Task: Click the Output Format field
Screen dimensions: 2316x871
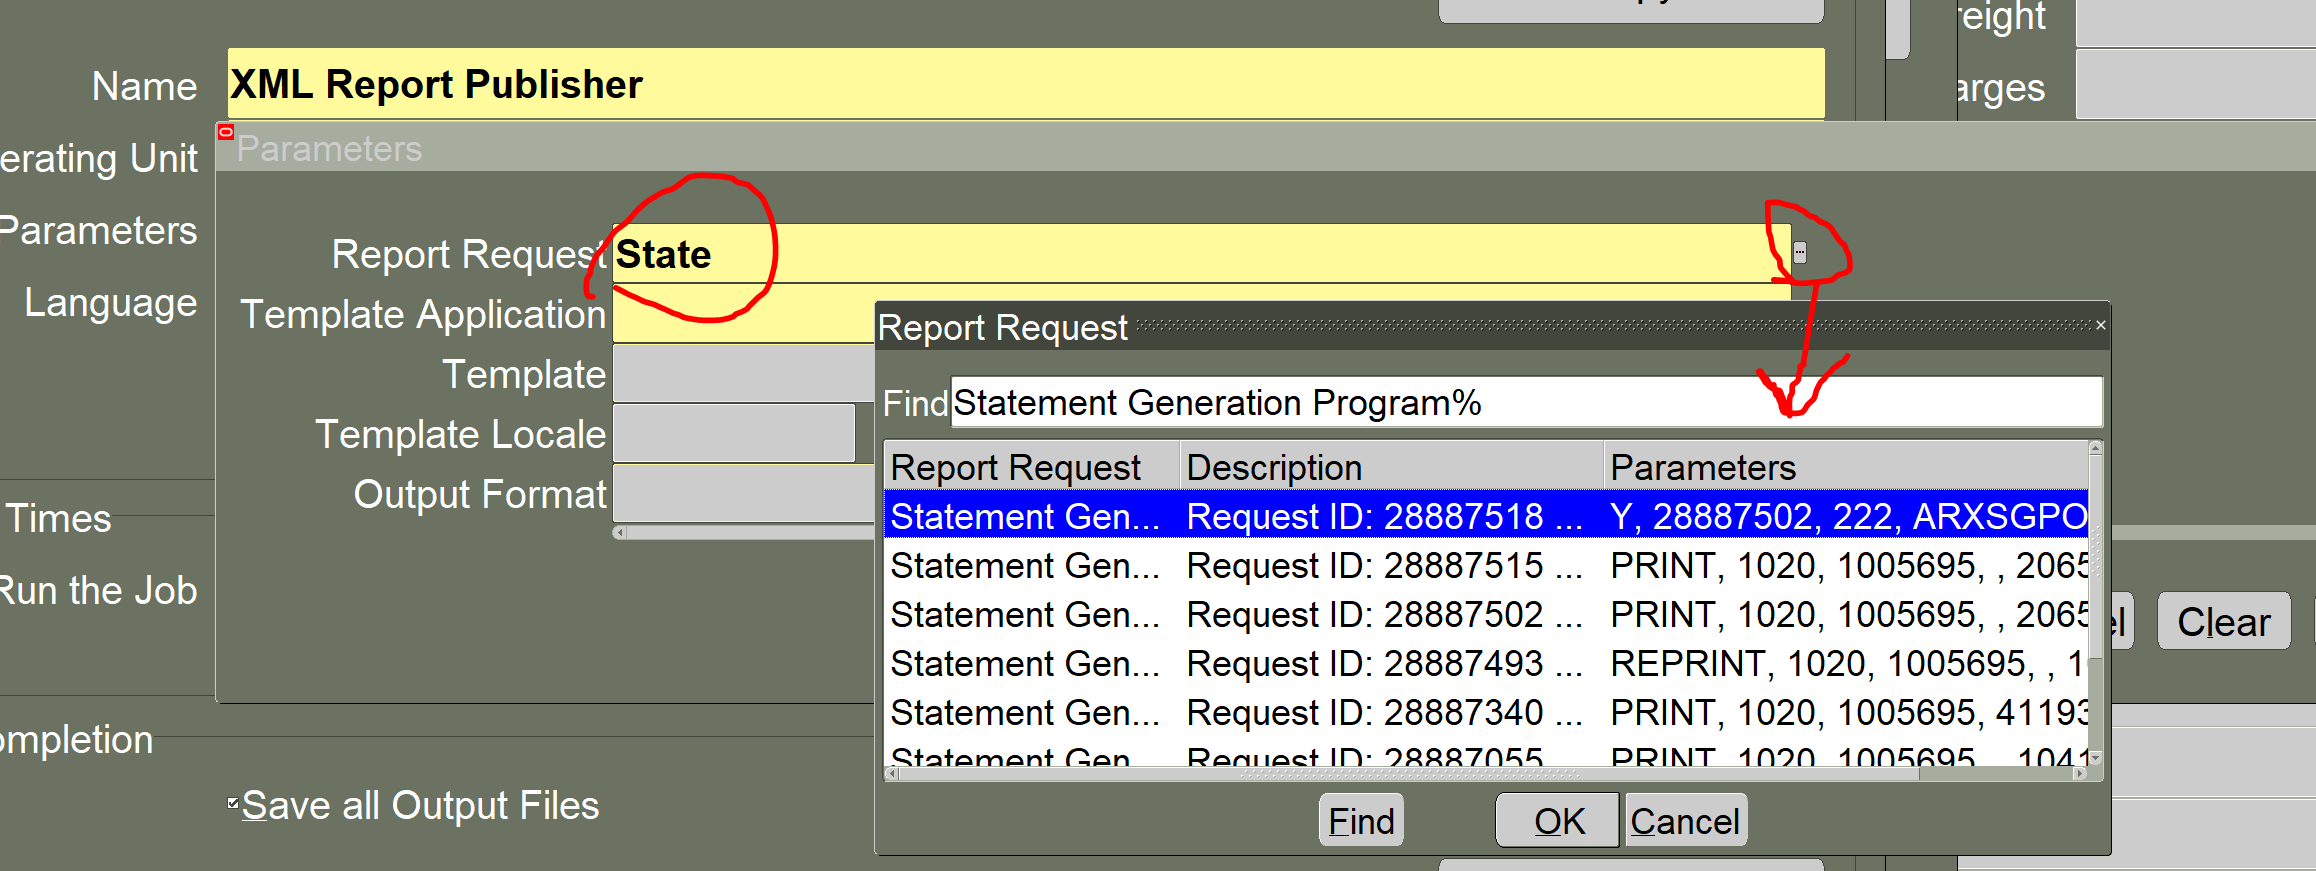Action: point(744,493)
